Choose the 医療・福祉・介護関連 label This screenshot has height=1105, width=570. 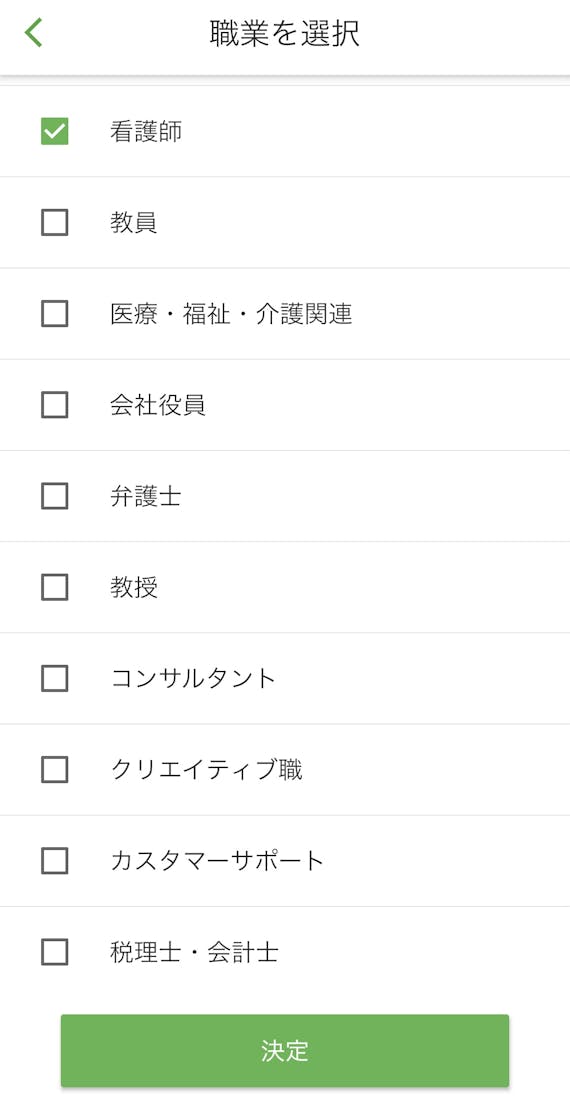(x=231, y=314)
